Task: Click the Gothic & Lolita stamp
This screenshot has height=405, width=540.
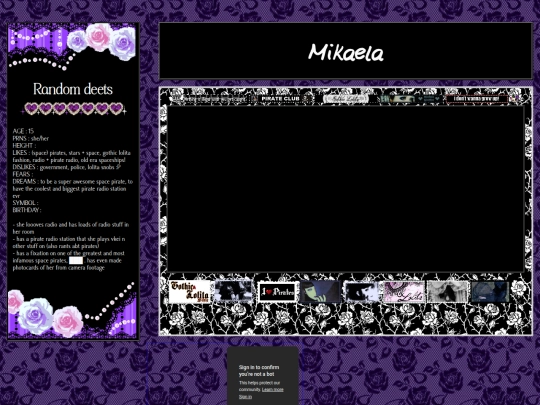Action: [189, 292]
